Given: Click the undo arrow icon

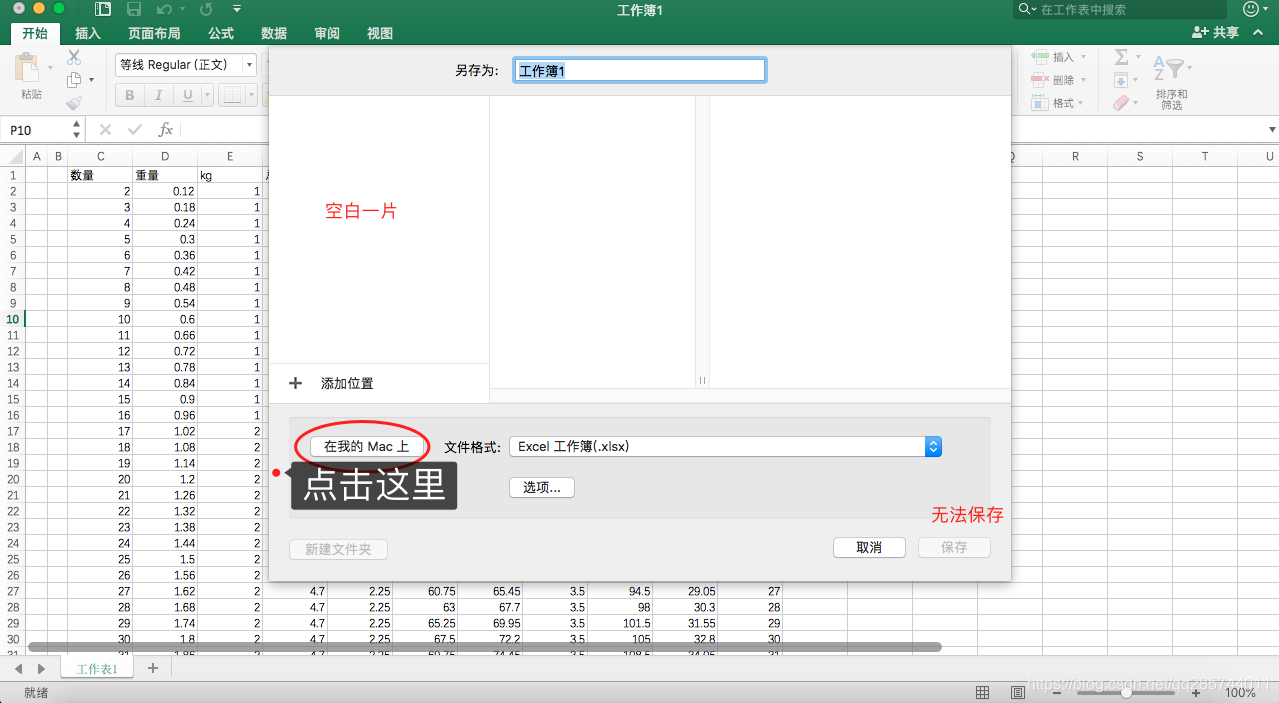Looking at the screenshot, I should (164, 10).
